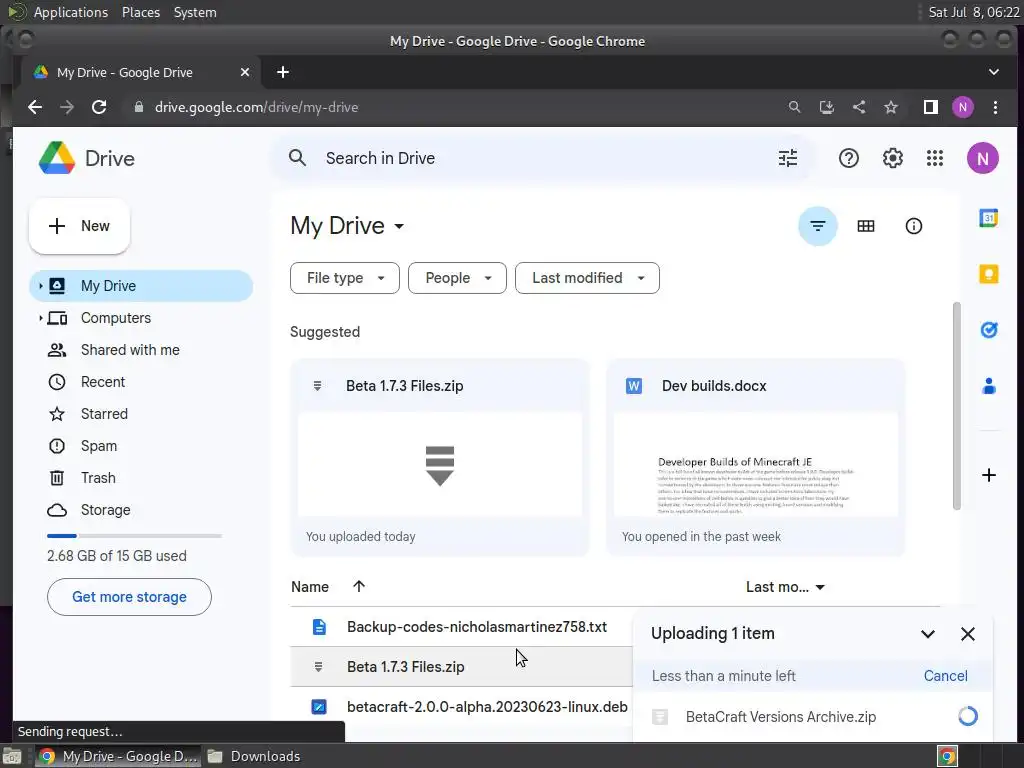Image resolution: width=1024 pixels, height=768 pixels.
Task: Open Google Keep side panel
Action: (988, 274)
